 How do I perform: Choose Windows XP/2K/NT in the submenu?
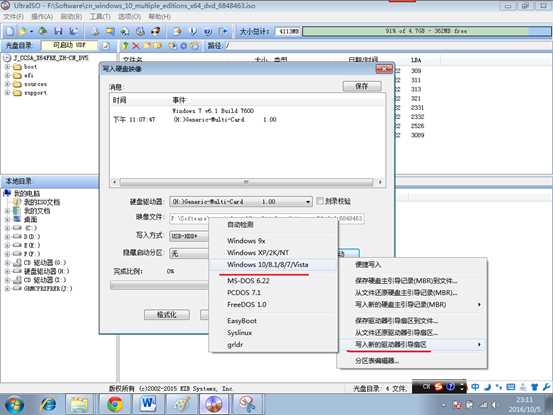pos(273,252)
